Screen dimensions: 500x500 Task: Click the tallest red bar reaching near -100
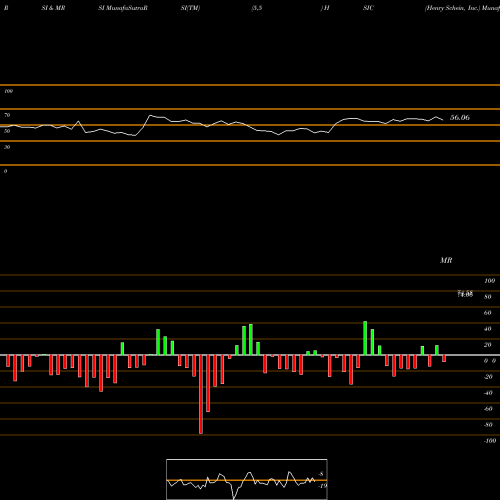click(201, 394)
